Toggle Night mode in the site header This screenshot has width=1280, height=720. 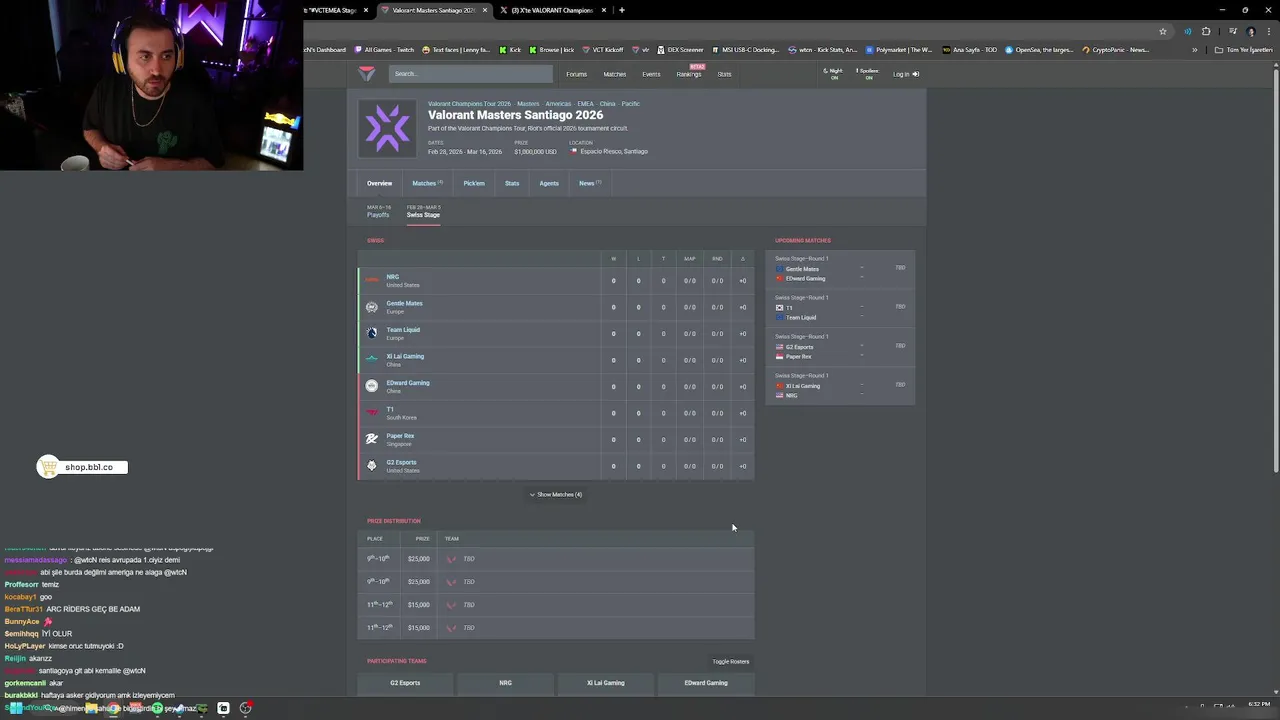click(x=834, y=74)
